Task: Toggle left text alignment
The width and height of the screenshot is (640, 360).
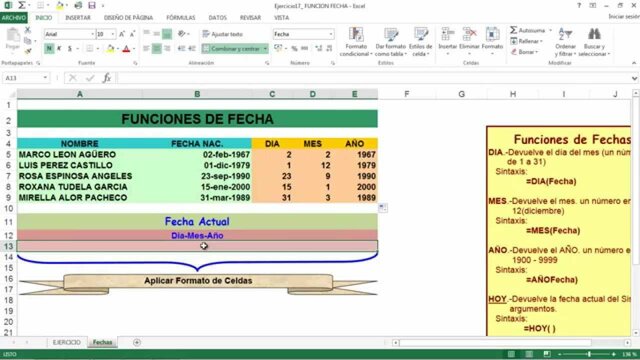Action: [146, 49]
